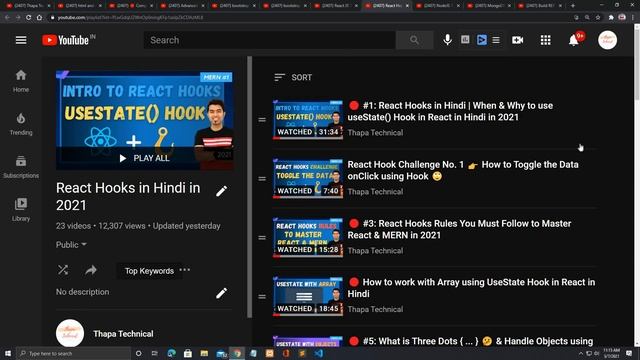The width and height of the screenshot is (640, 360).
Task: Open the Thapa Technical channel name link
Action: pos(123,334)
